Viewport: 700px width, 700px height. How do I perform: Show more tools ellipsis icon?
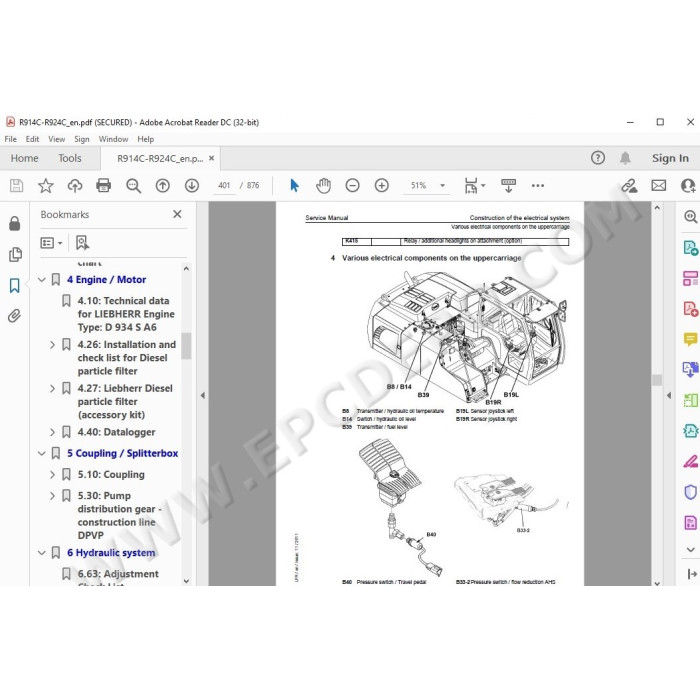pos(538,185)
